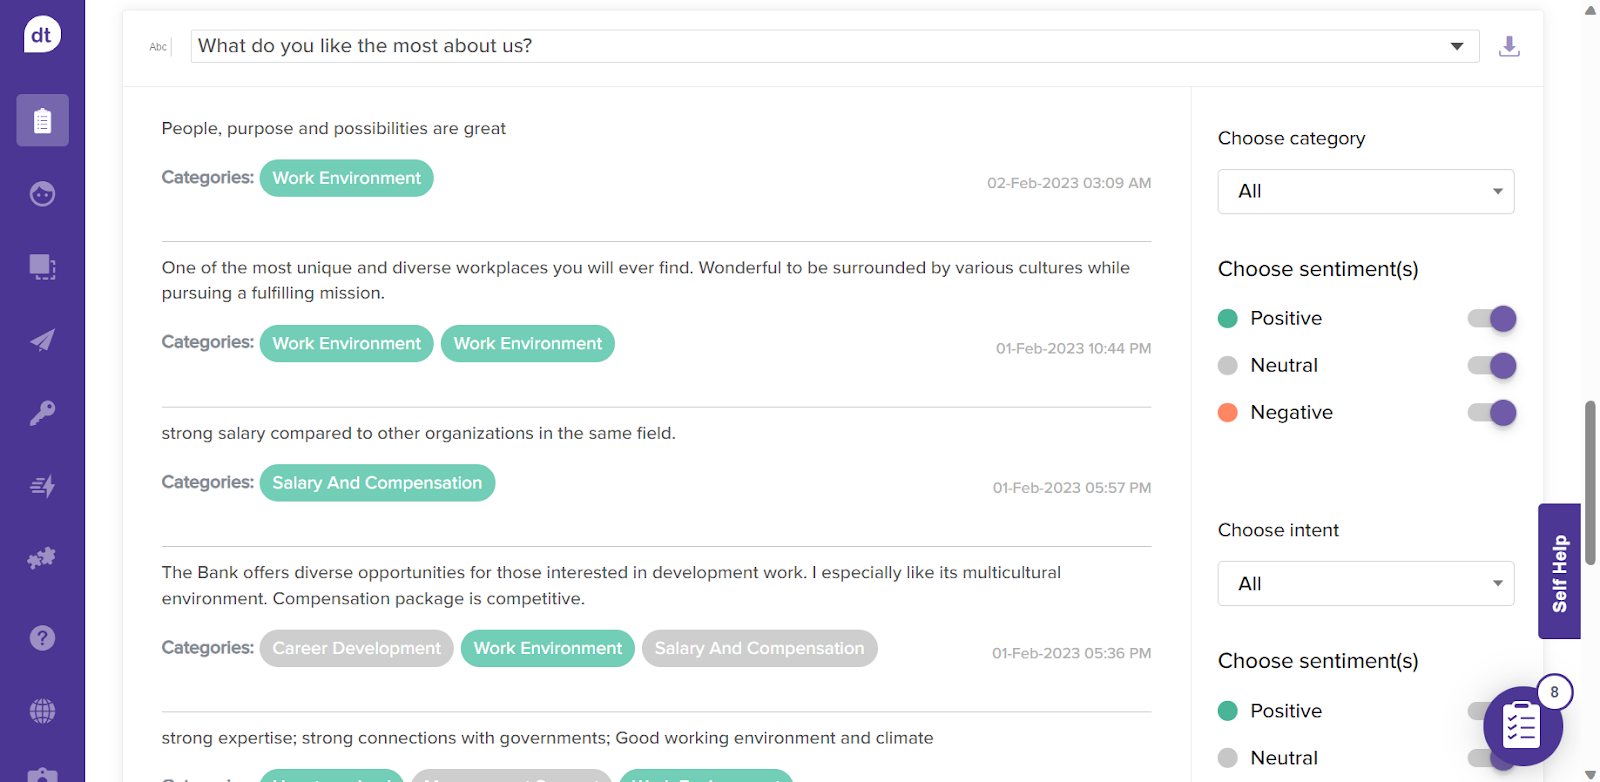Expand the Choose intent dropdown
The width and height of the screenshot is (1600, 782).
(x=1365, y=584)
